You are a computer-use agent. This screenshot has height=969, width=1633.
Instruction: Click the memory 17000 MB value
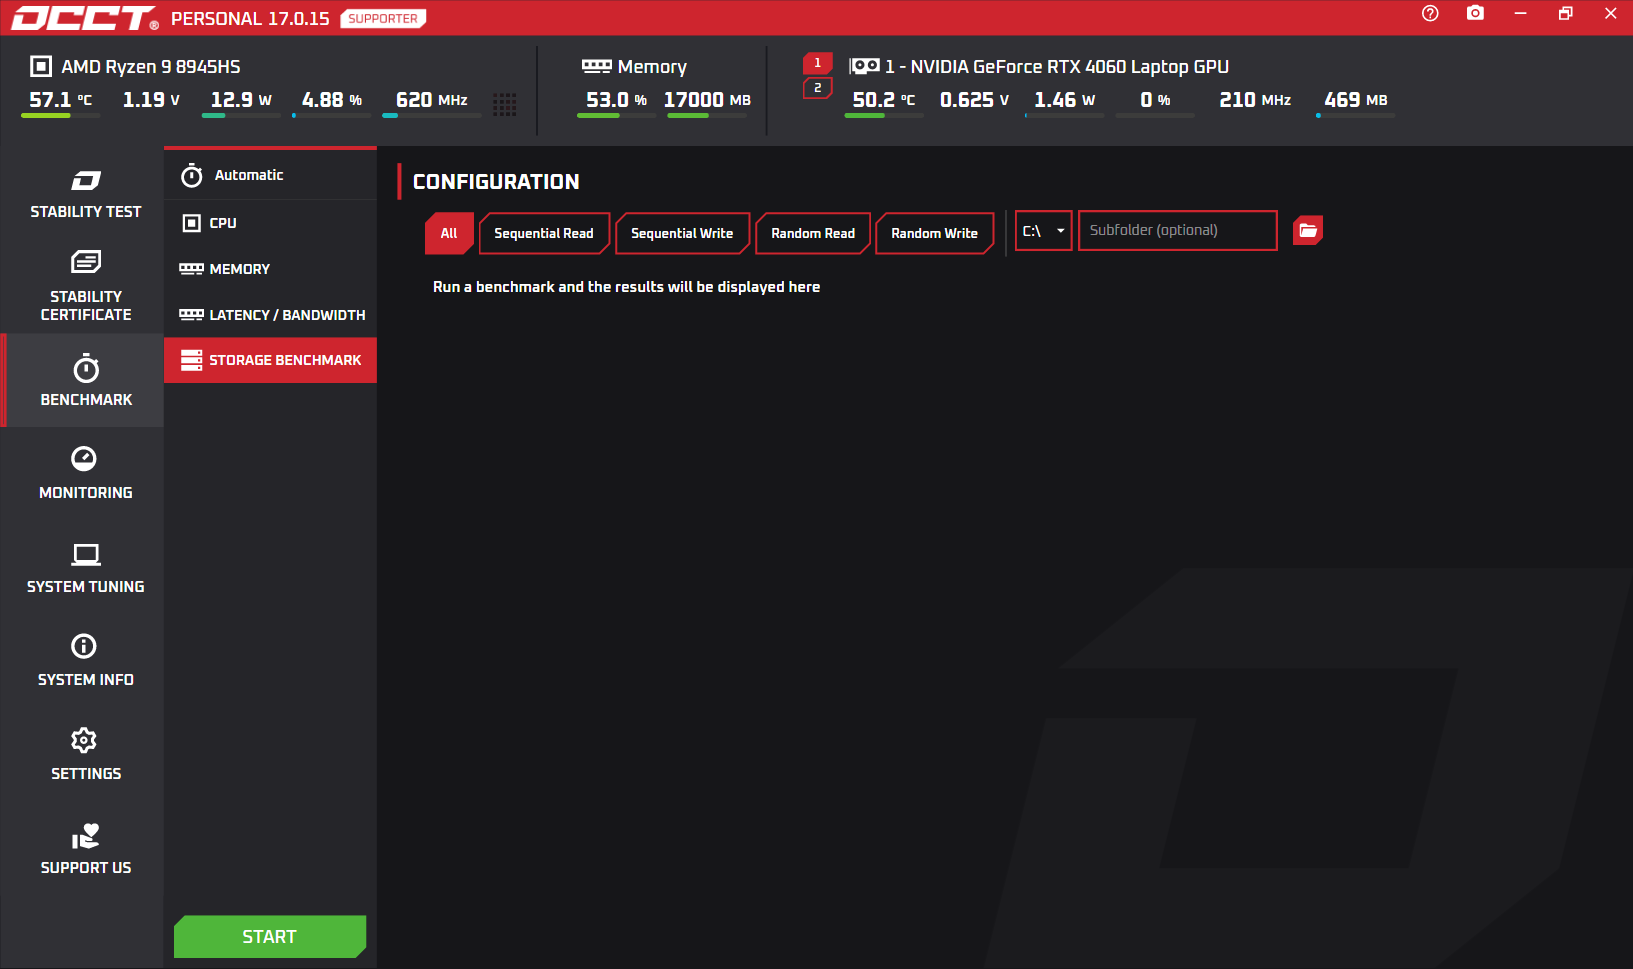point(707,100)
